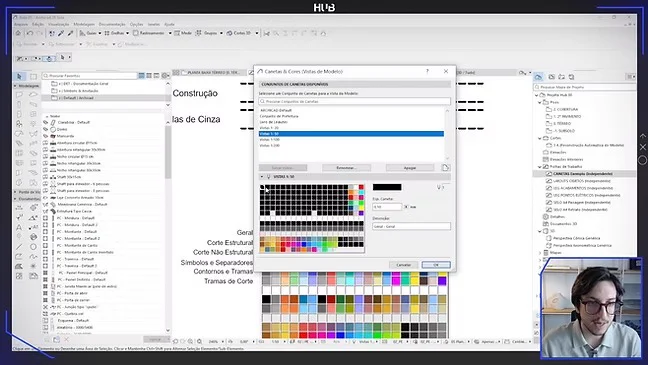
Task: Open the Arquivo menu
Action: click(x=21, y=24)
